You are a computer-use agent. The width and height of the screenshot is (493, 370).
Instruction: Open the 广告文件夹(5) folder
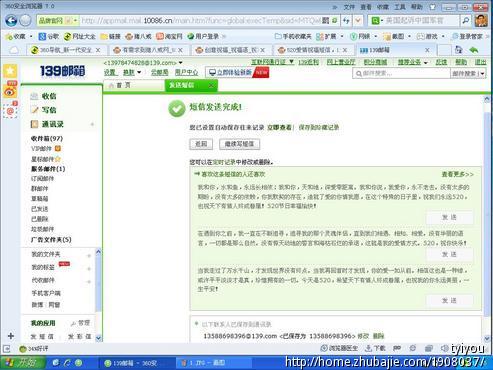(51, 240)
